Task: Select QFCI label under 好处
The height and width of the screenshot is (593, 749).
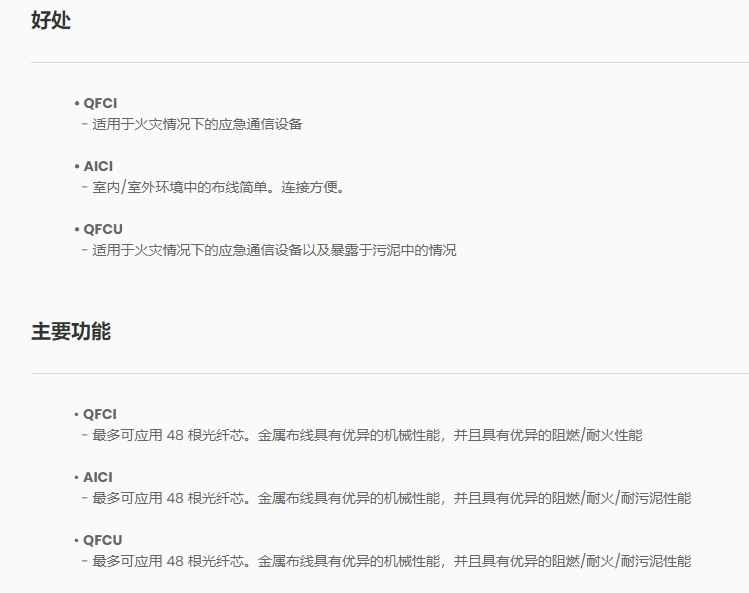Action: [100, 103]
